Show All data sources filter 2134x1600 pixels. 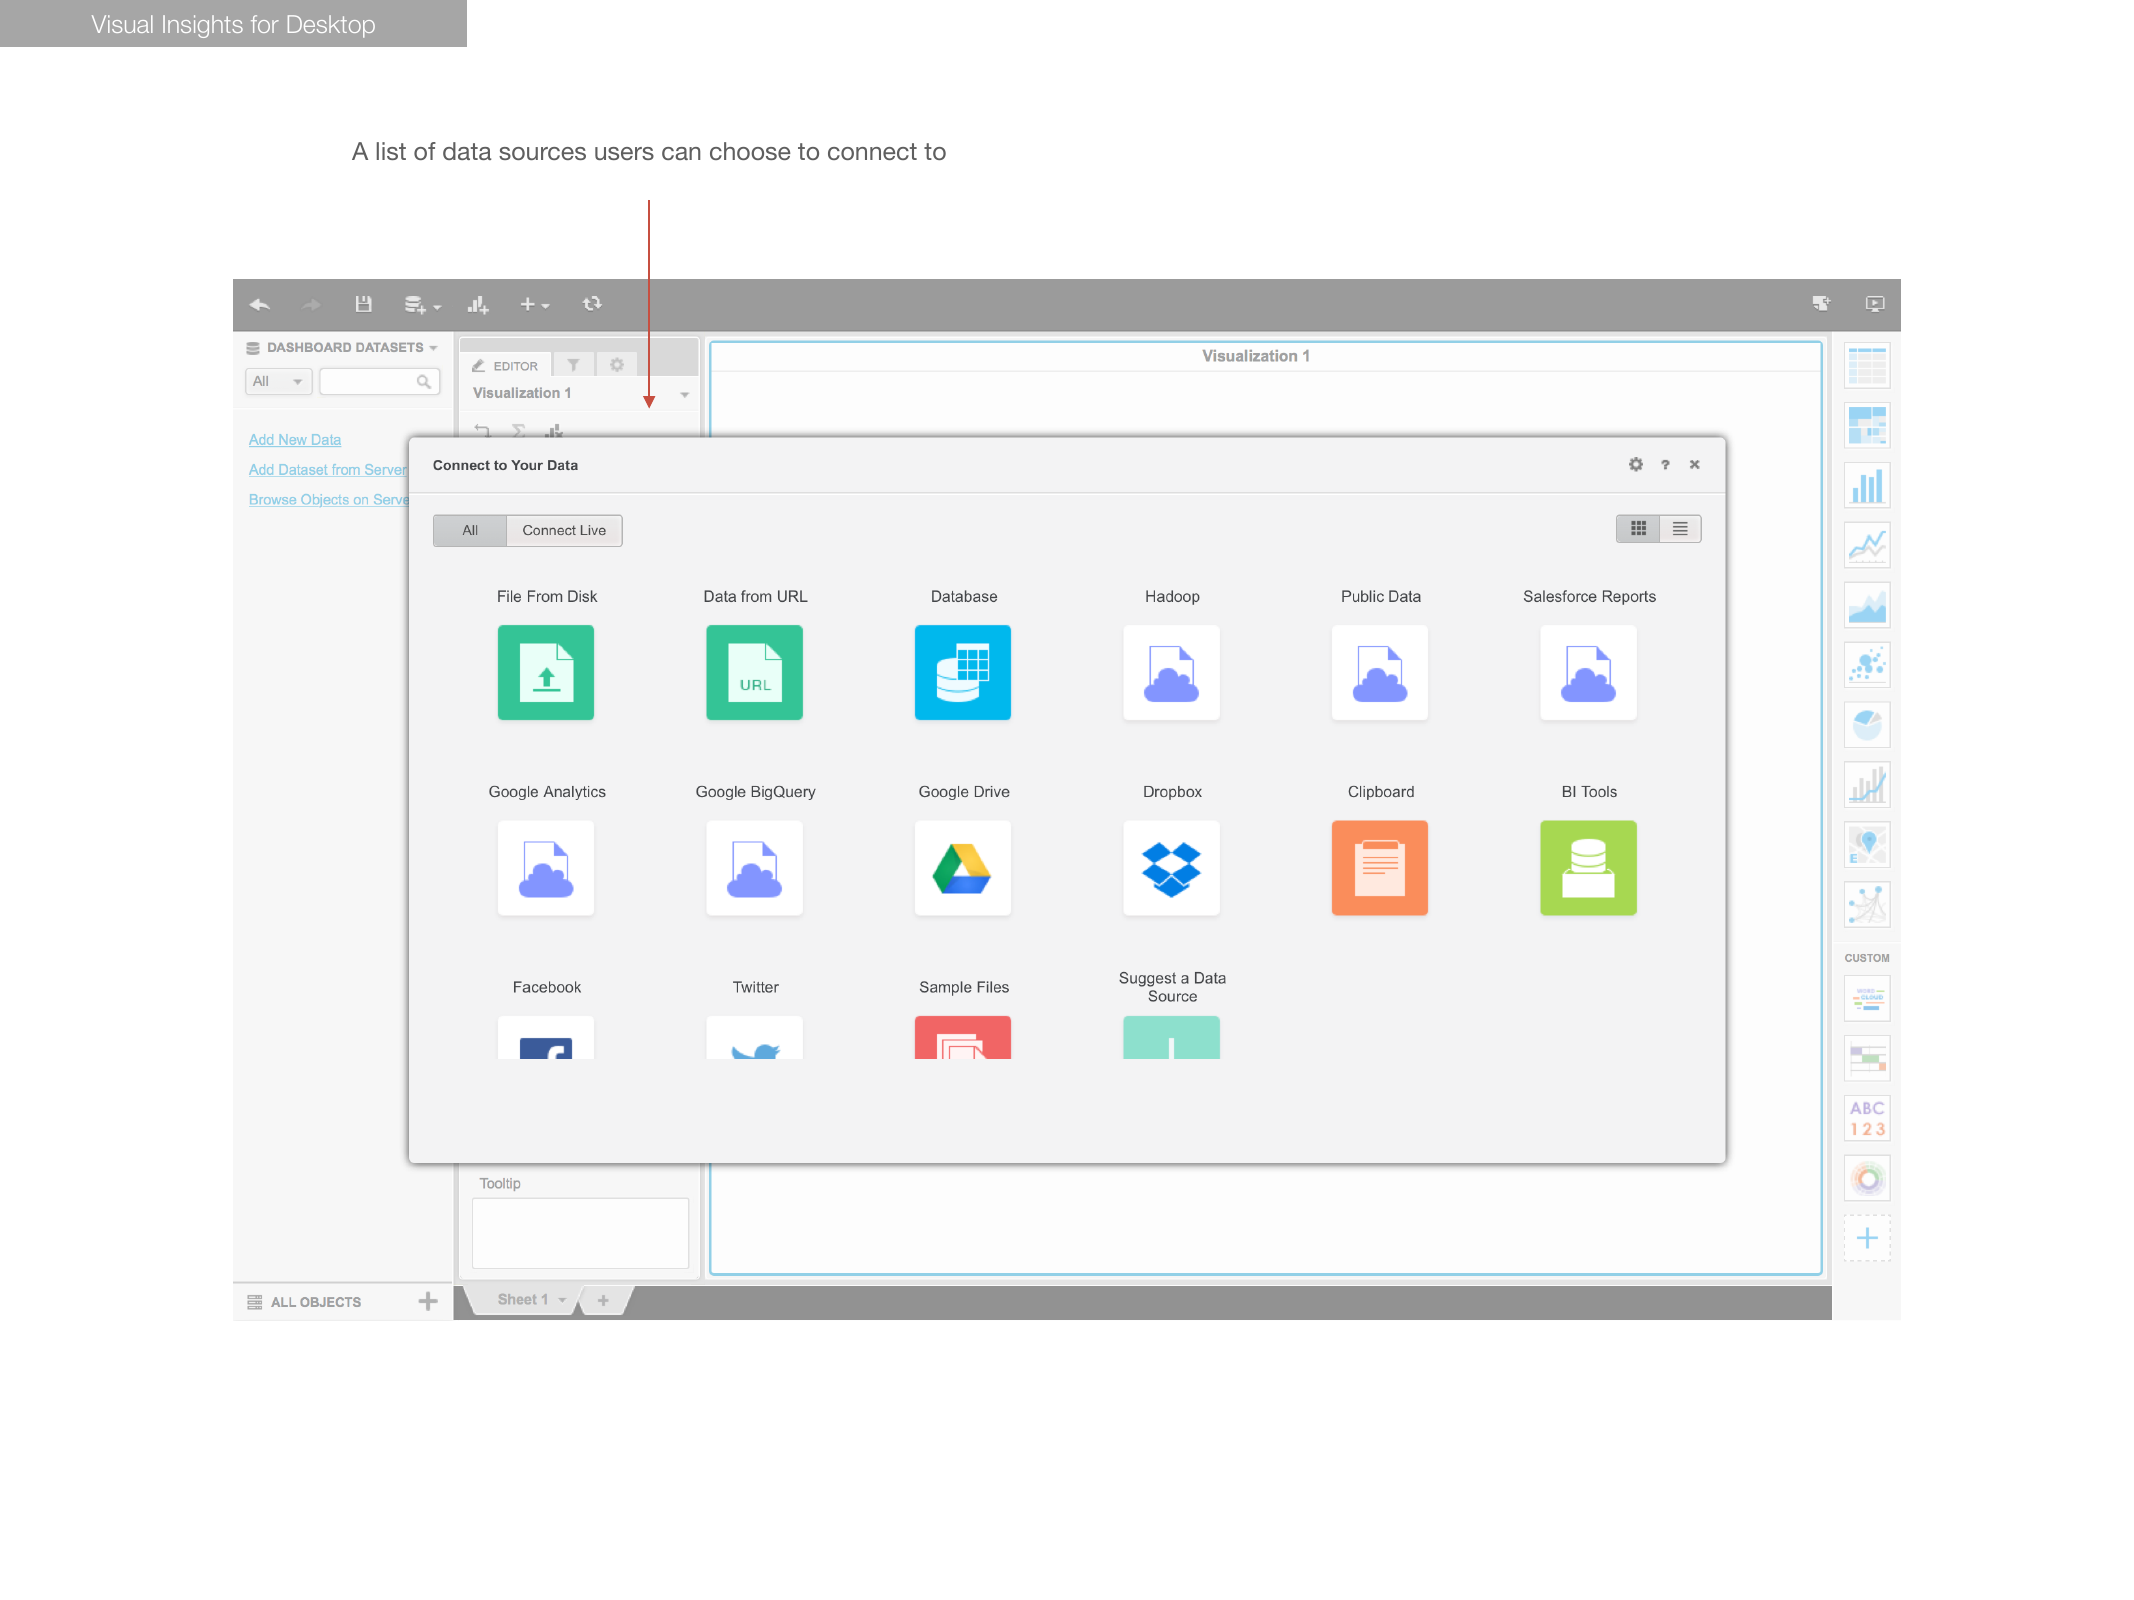tap(470, 530)
